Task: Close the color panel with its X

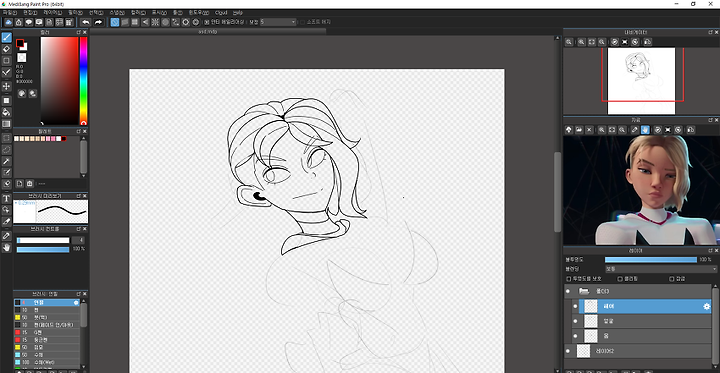Action: point(84,32)
